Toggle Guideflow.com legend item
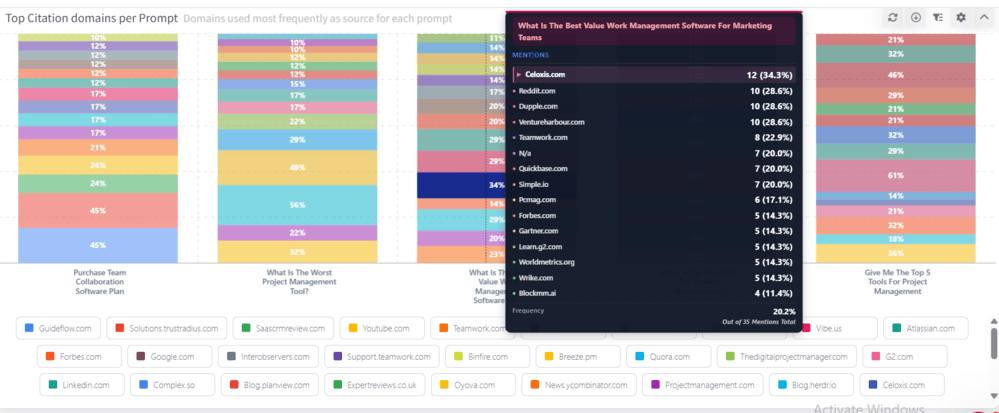 57,328
